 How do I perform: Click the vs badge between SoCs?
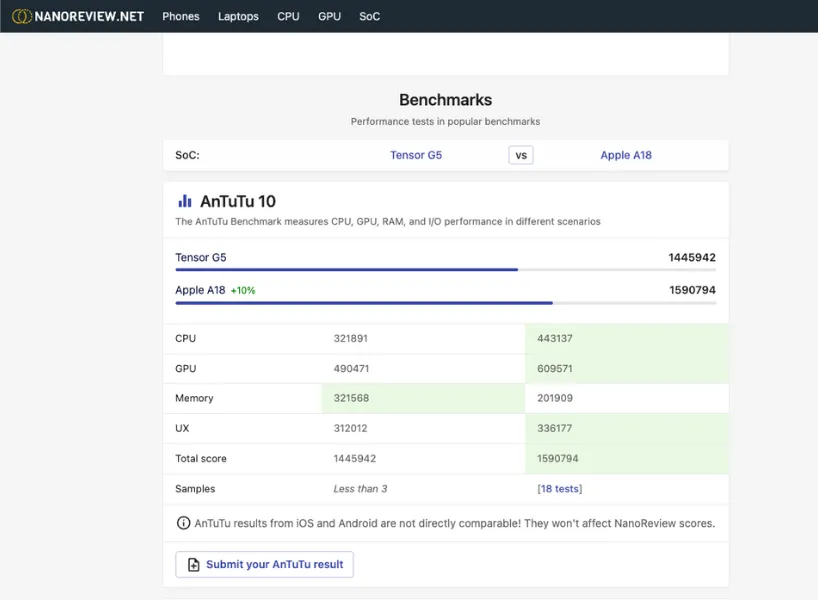click(x=521, y=155)
